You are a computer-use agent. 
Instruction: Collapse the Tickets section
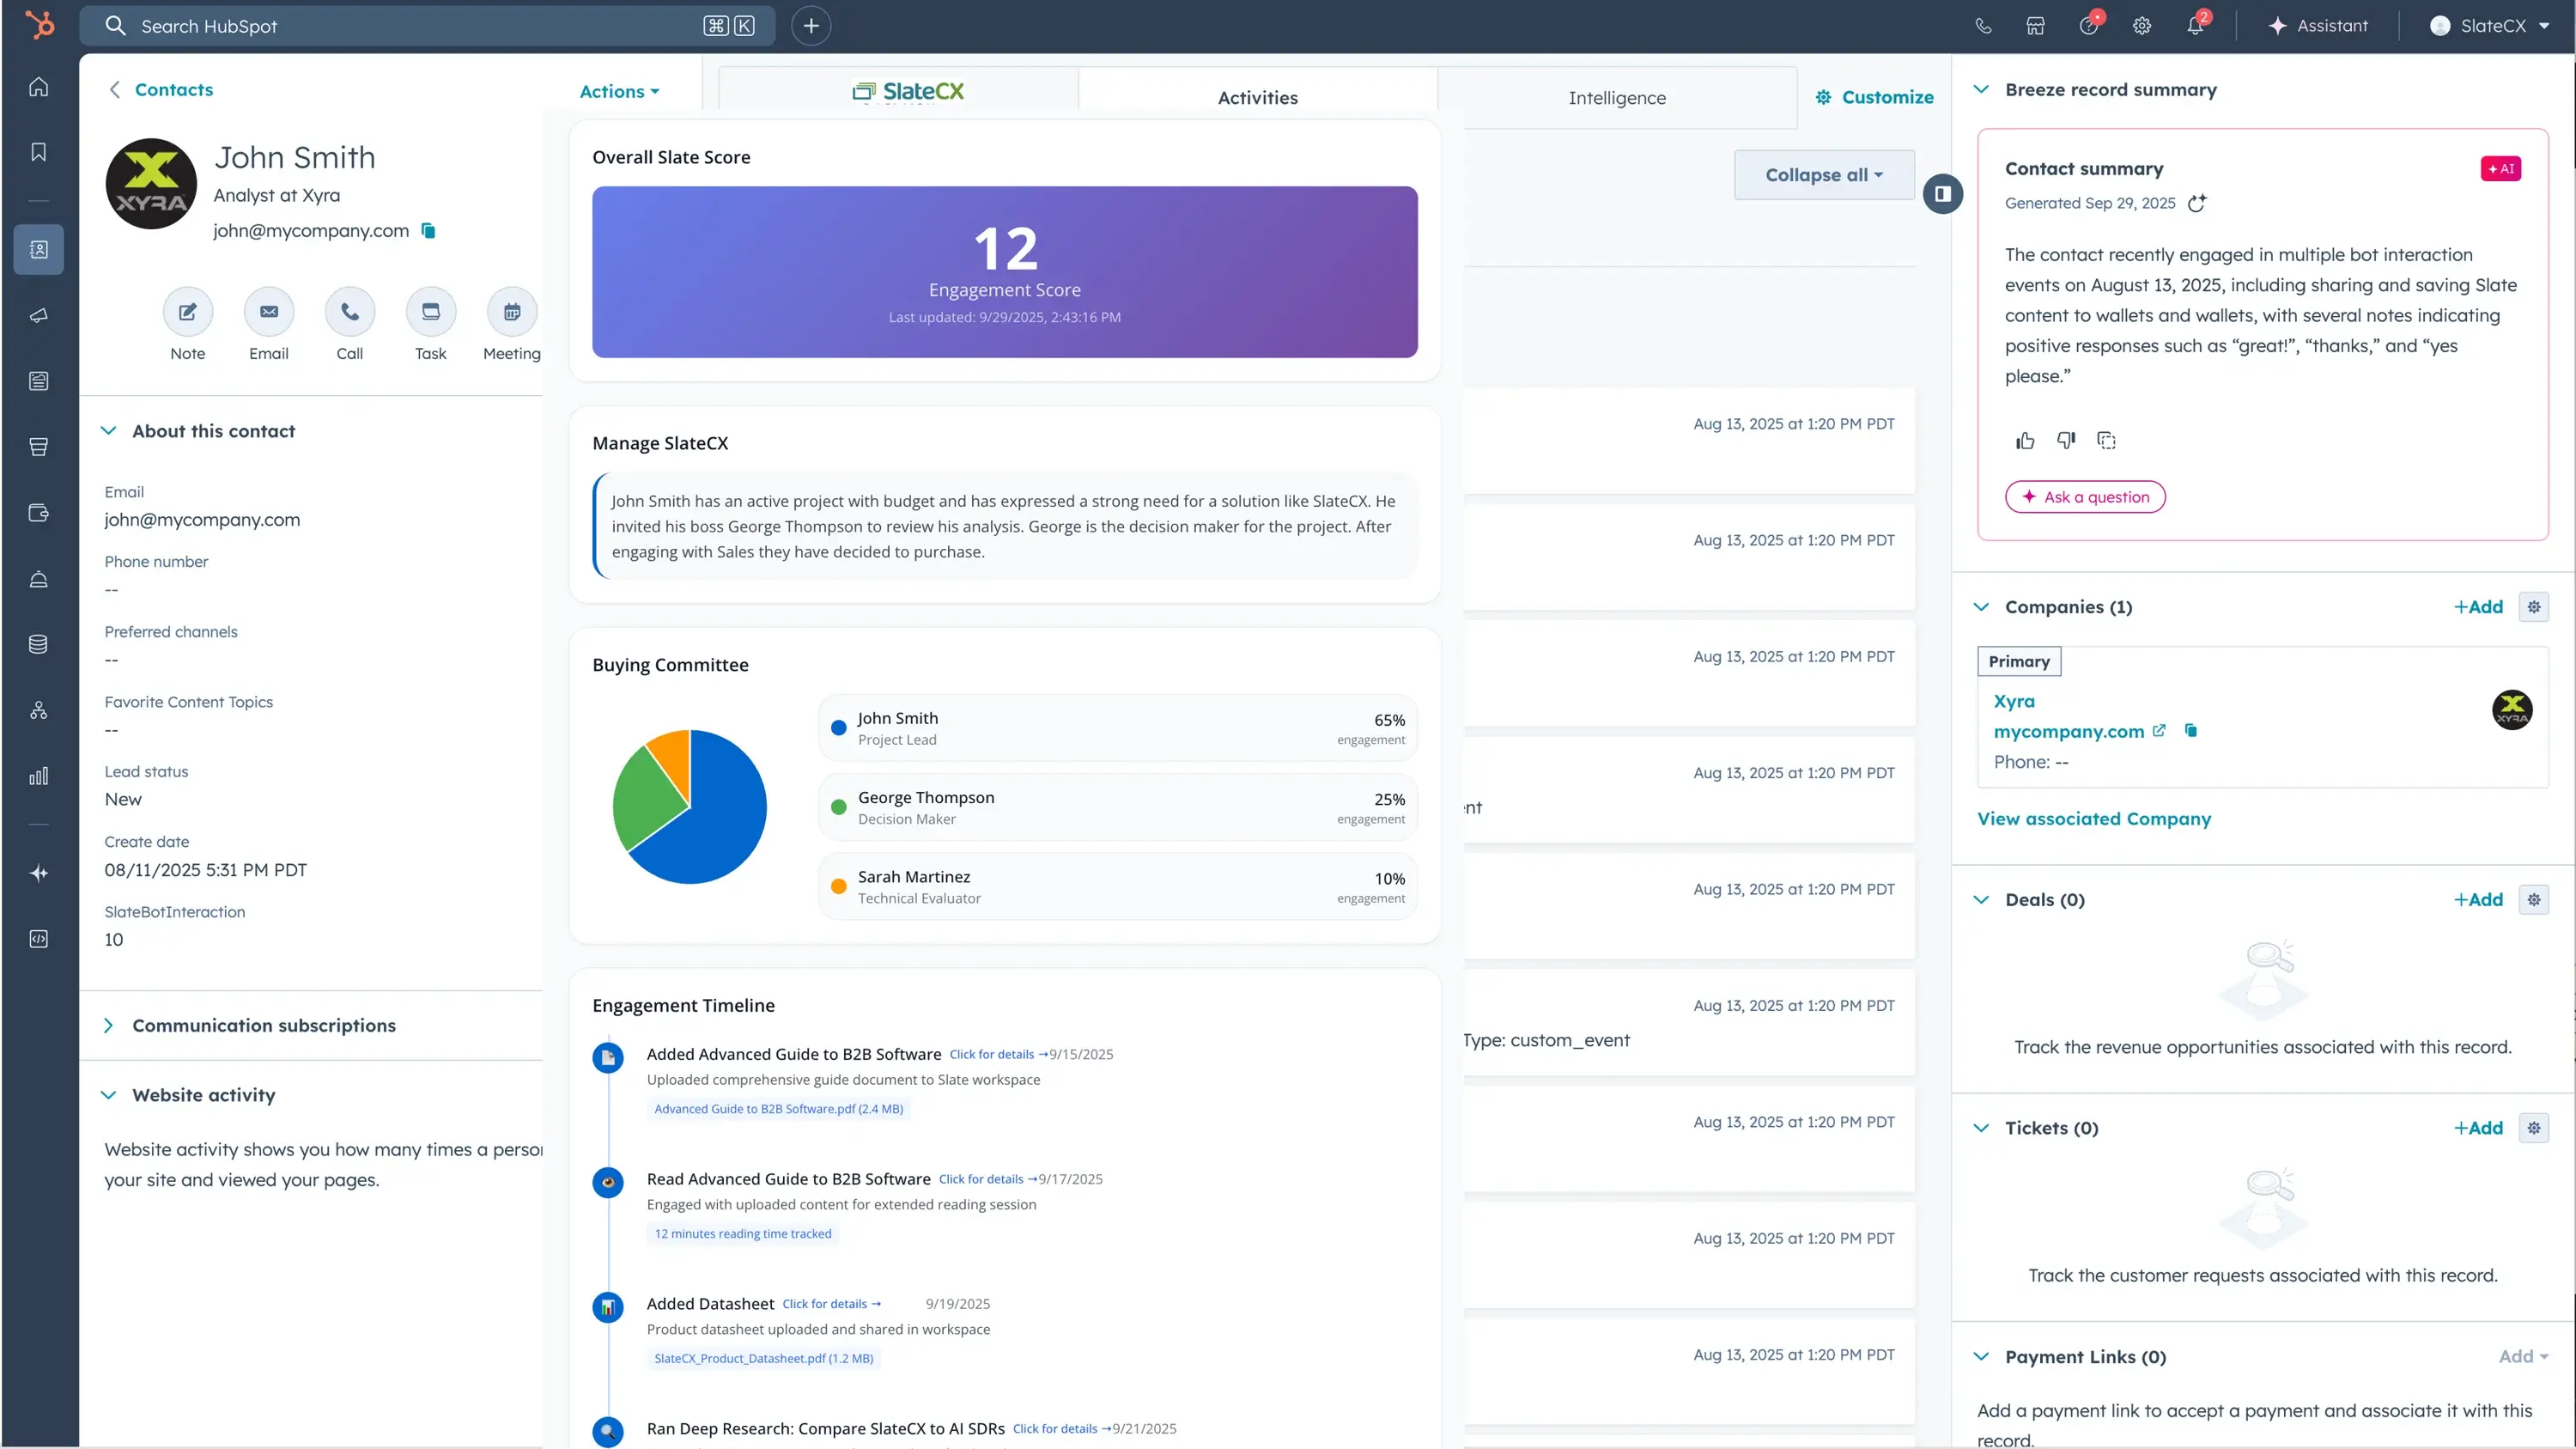click(x=1980, y=1128)
